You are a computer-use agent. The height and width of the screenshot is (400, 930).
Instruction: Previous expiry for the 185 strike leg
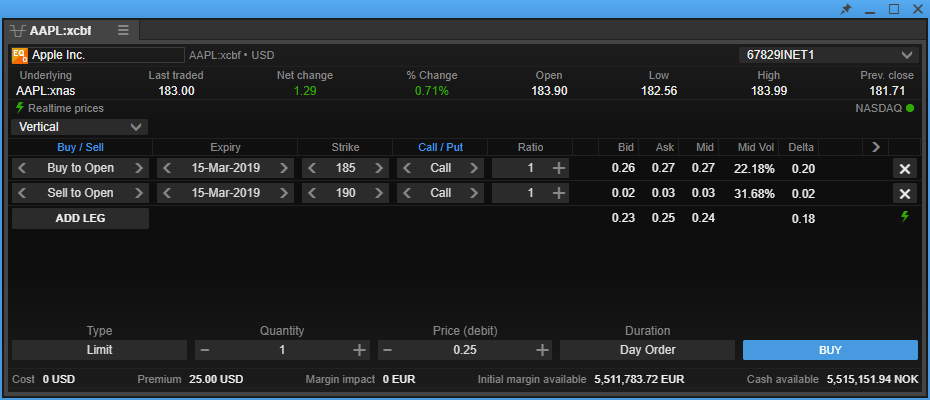pos(167,168)
